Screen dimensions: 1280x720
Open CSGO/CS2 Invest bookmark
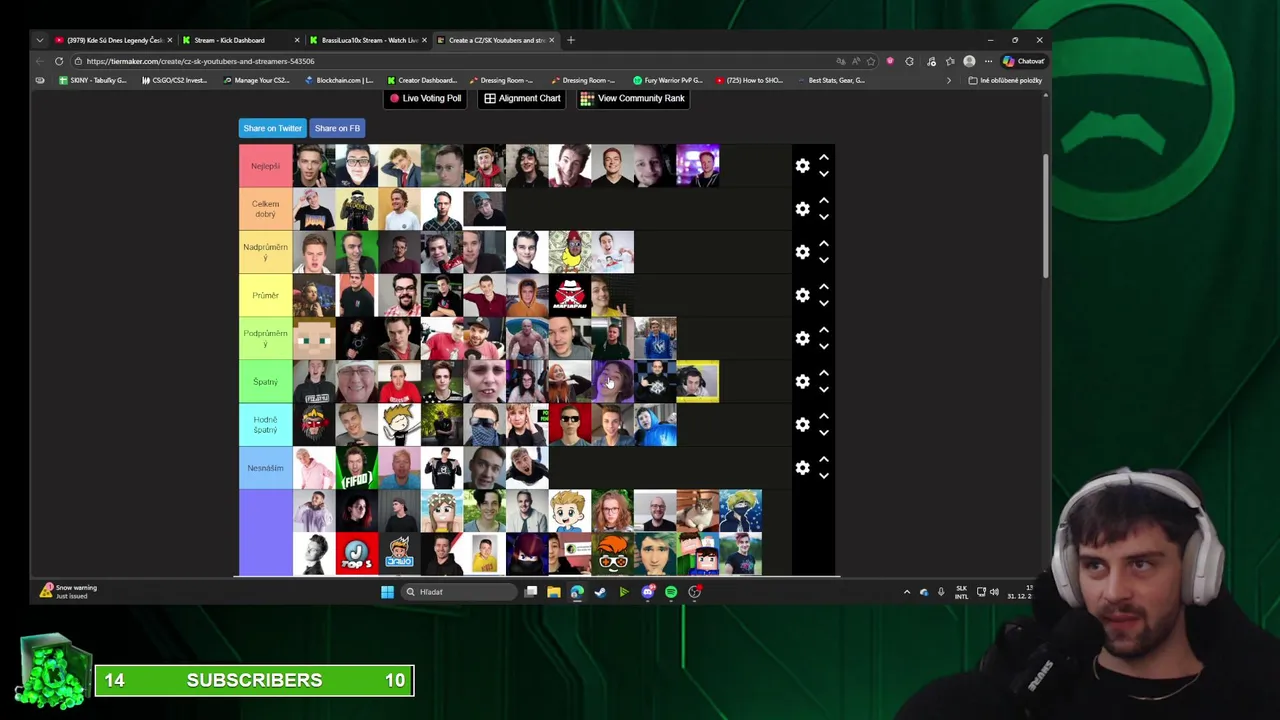(175, 80)
